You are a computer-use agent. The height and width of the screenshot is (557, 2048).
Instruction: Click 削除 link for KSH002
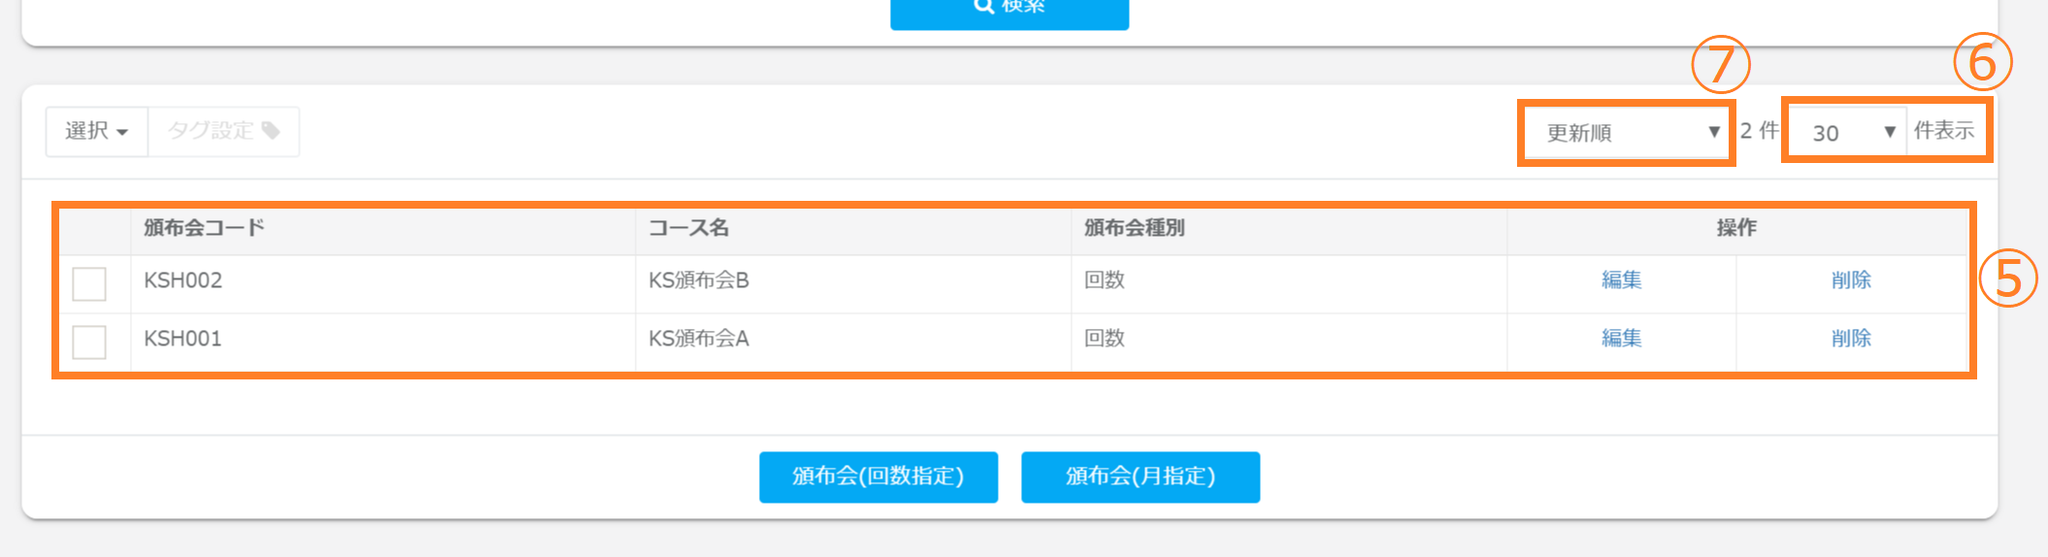[x=1851, y=280]
